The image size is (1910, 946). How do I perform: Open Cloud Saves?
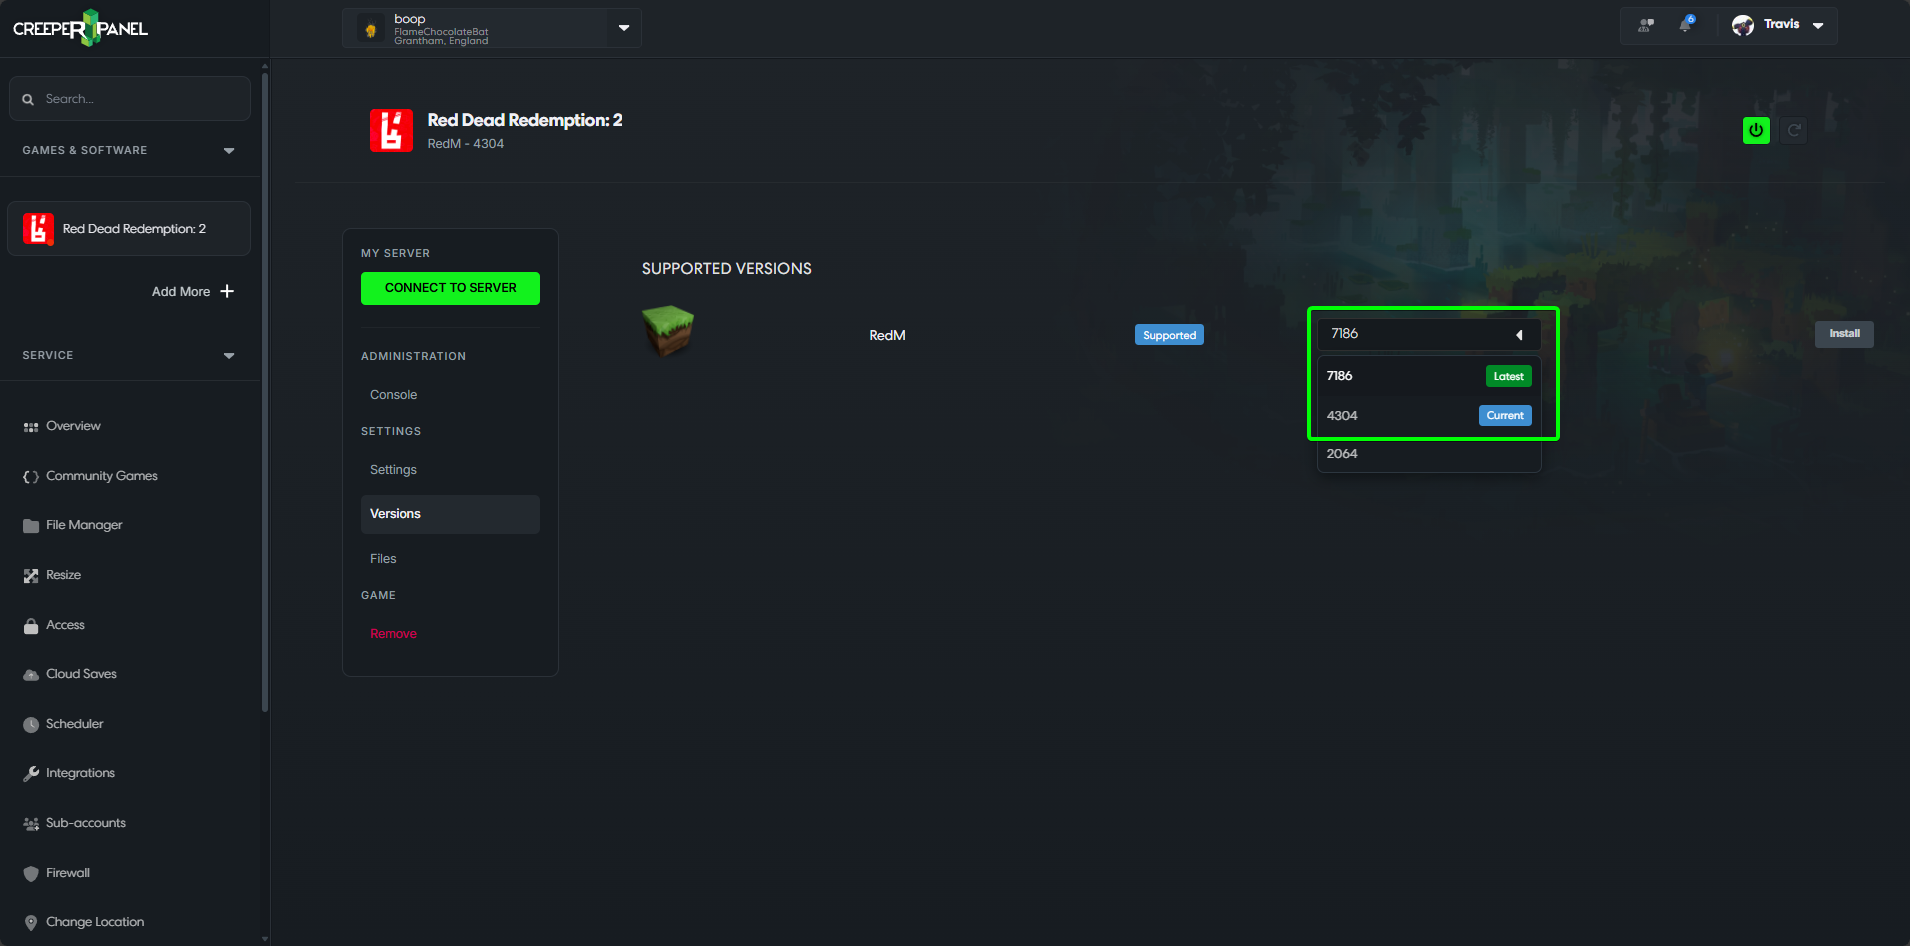coord(81,674)
